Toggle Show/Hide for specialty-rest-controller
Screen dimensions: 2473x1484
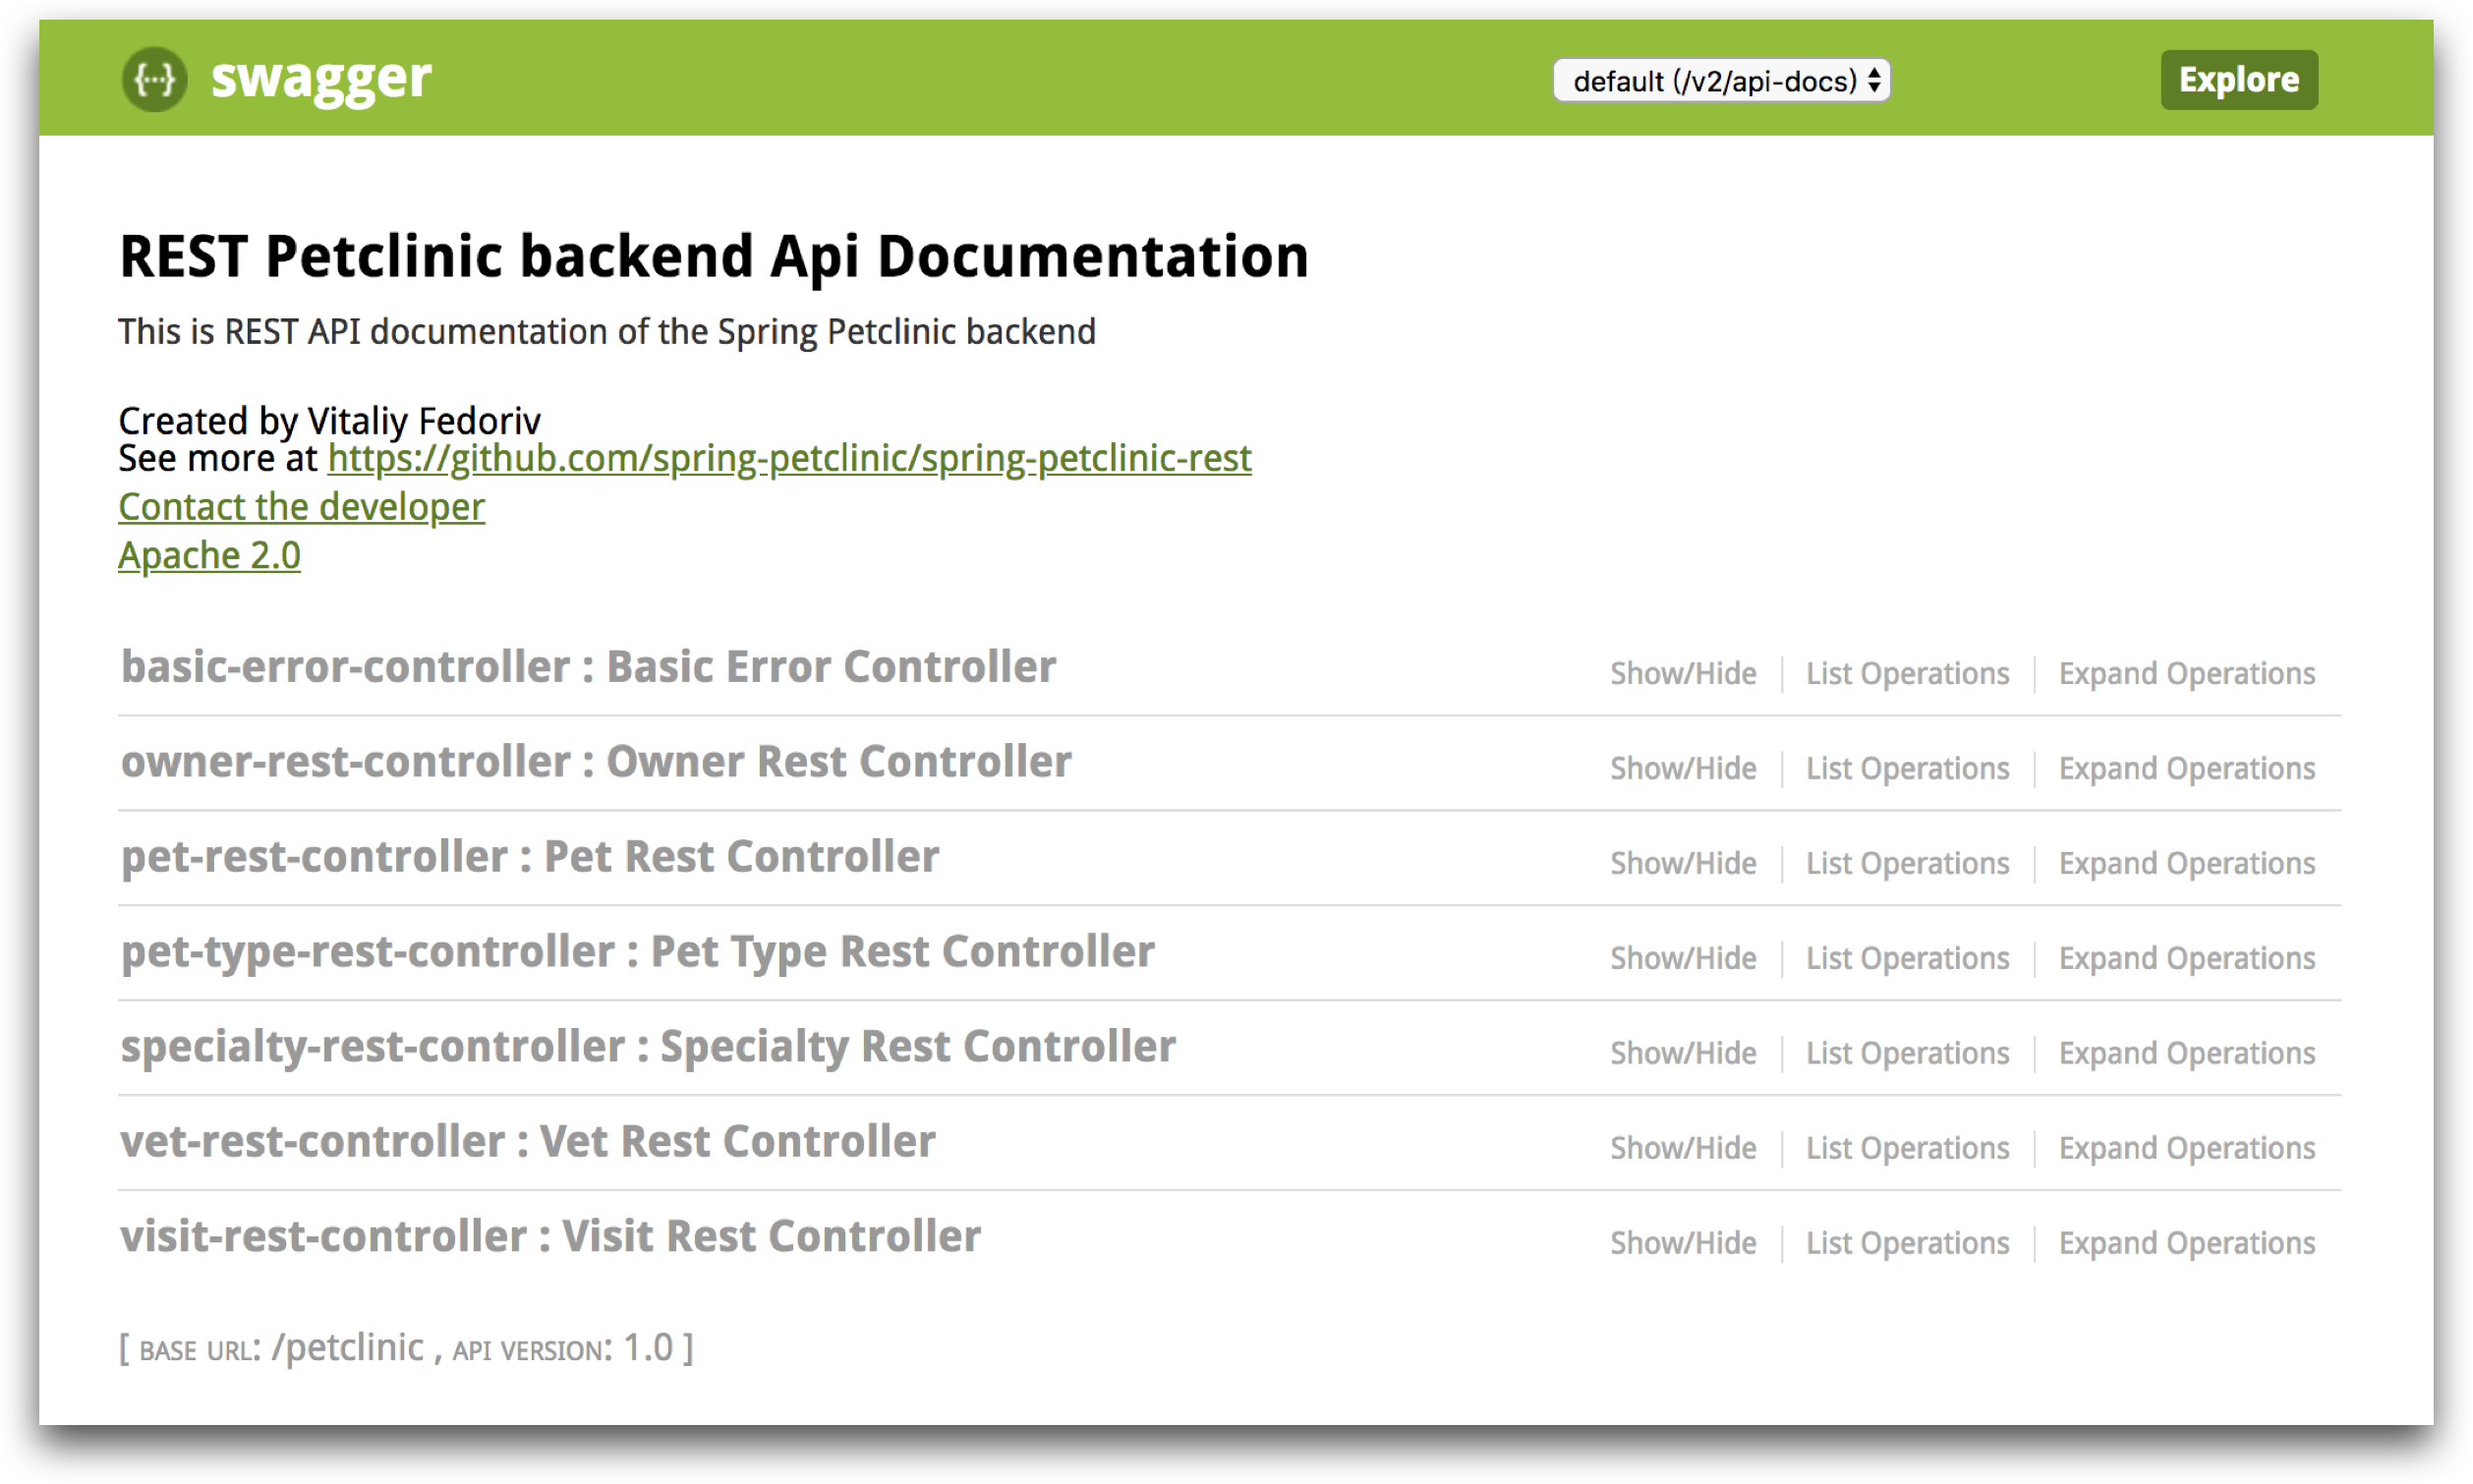[x=1683, y=1053]
